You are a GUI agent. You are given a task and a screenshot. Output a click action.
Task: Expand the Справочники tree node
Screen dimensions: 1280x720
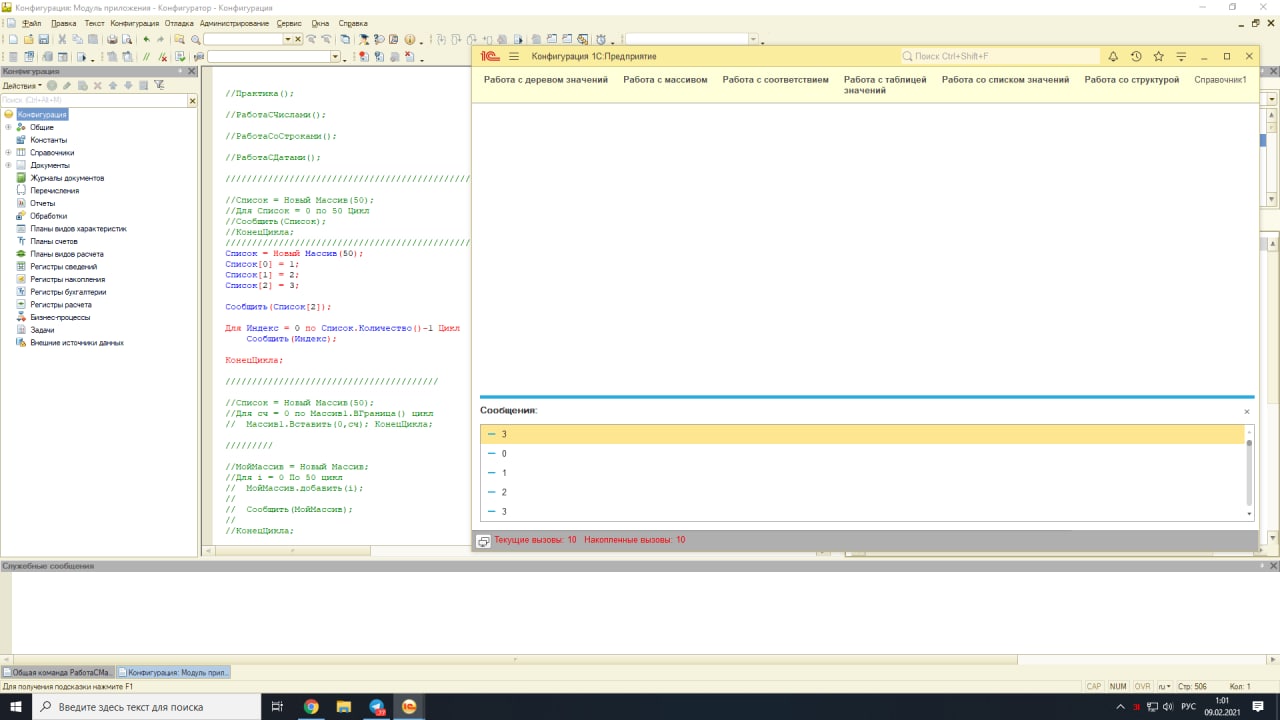tap(8, 153)
